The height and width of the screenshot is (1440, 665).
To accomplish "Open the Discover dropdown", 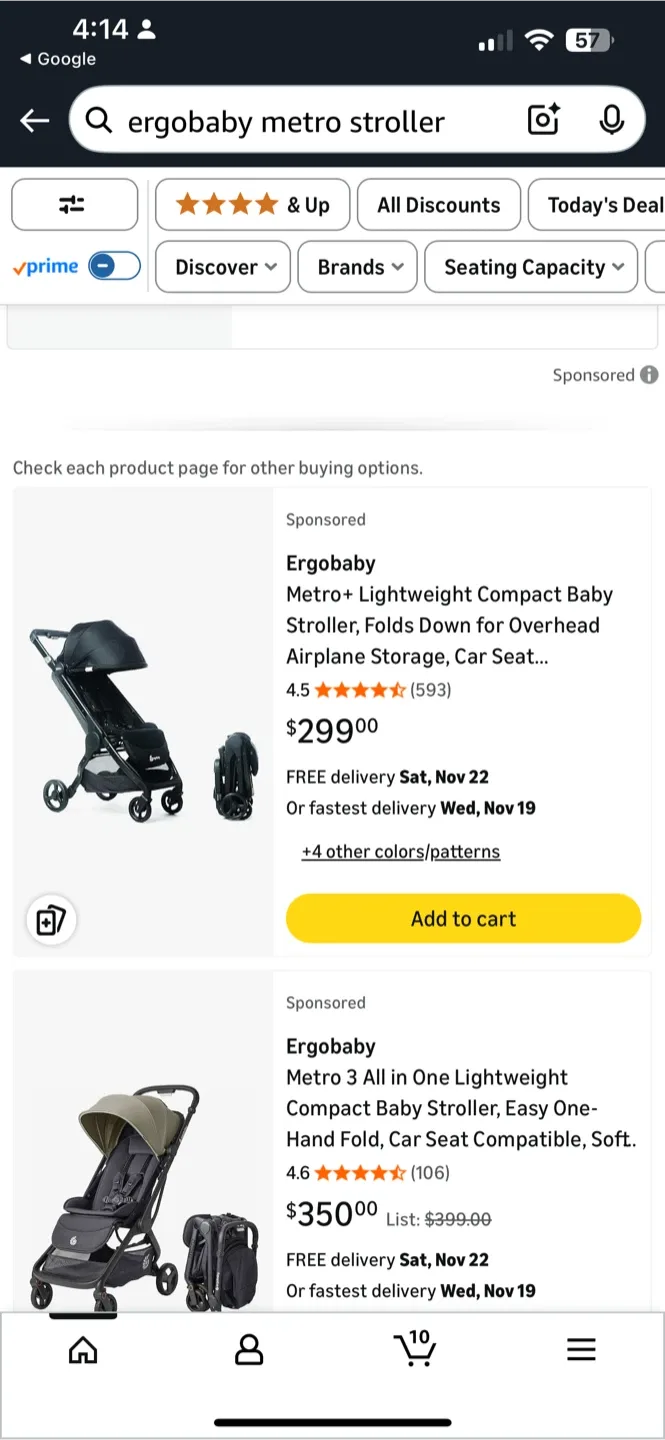I will [x=222, y=267].
